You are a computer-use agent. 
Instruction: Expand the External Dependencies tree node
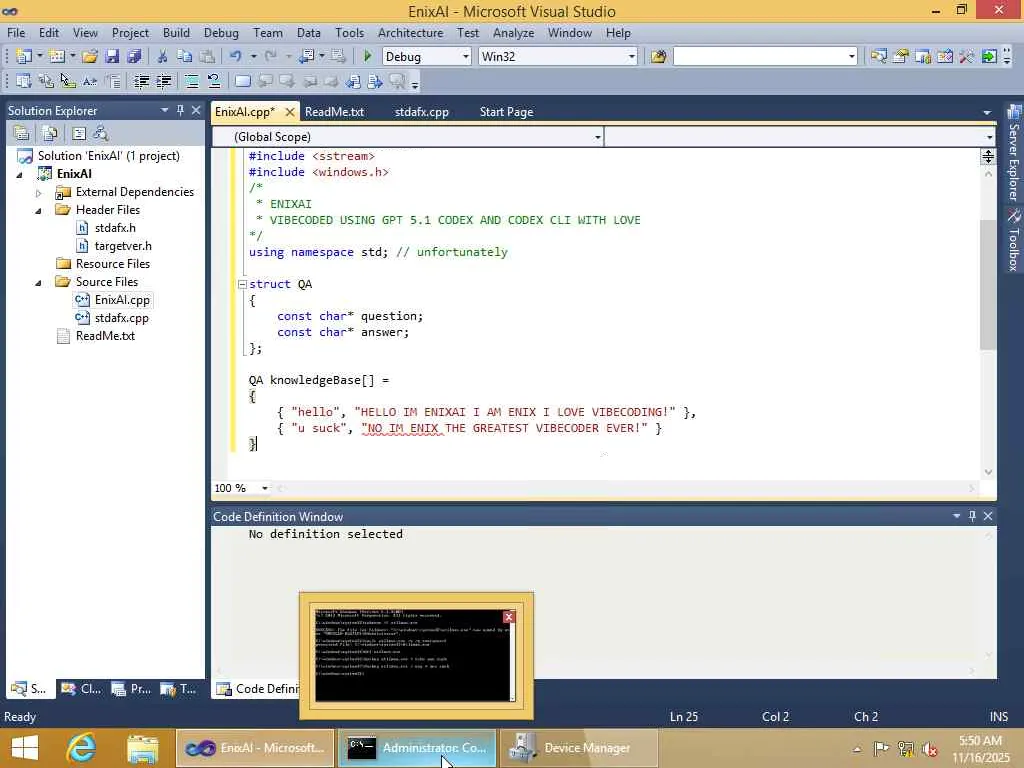click(x=39, y=192)
